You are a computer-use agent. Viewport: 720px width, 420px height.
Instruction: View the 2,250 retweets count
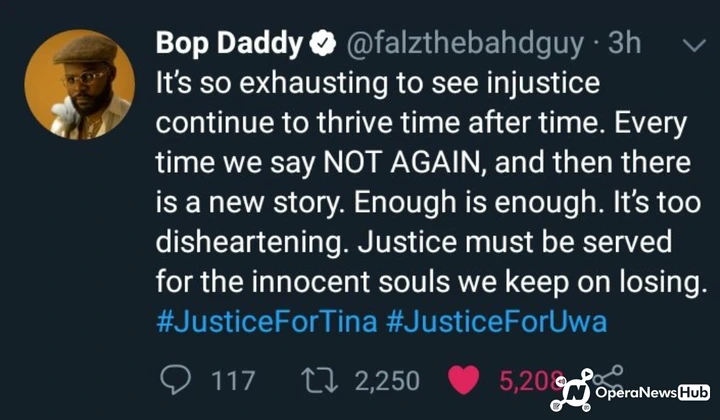pos(387,381)
